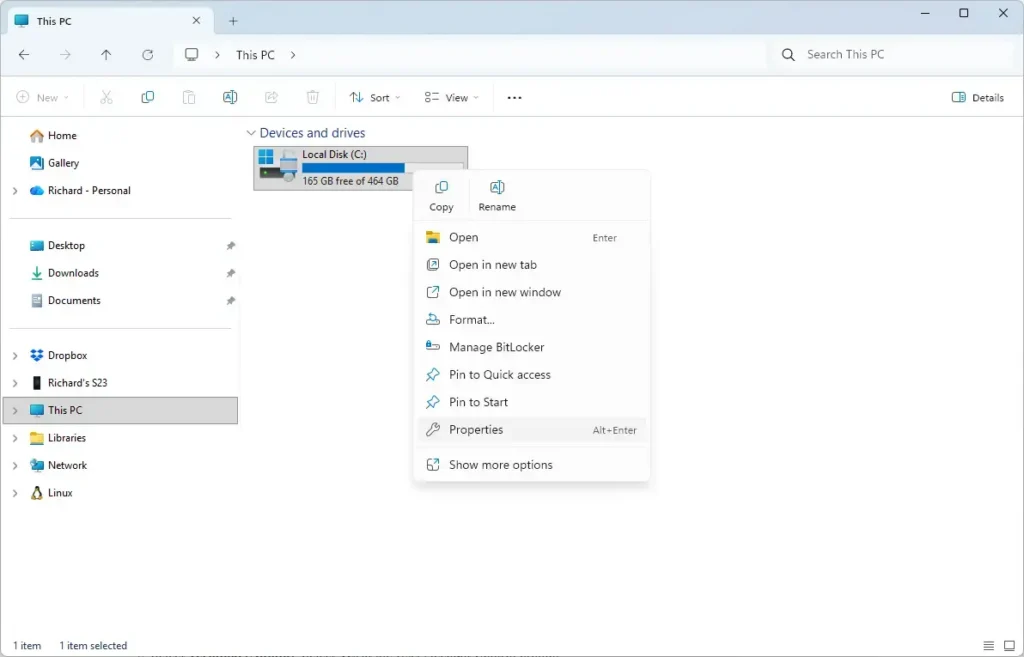Select Pin to Start
The image size is (1024, 657).
pyautogui.click(x=532, y=402)
